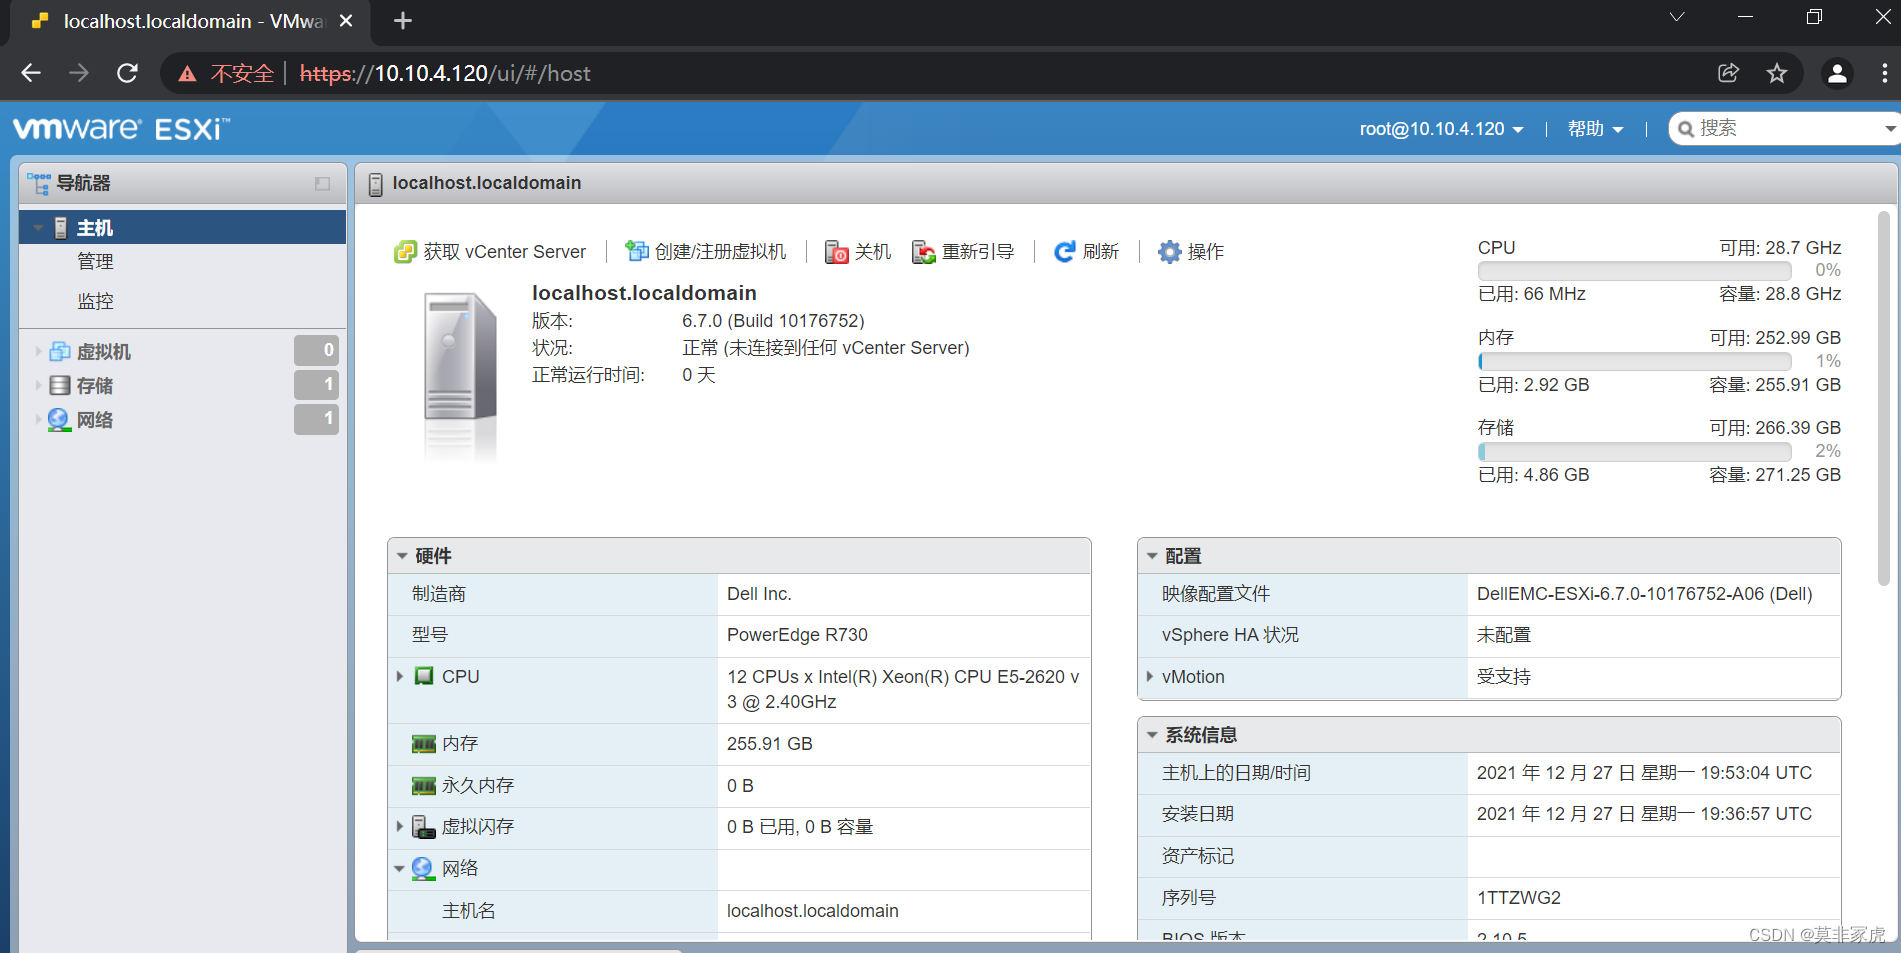Click the virtual machines count badge 0
The image size is (1901, 953).
point(316,350)
